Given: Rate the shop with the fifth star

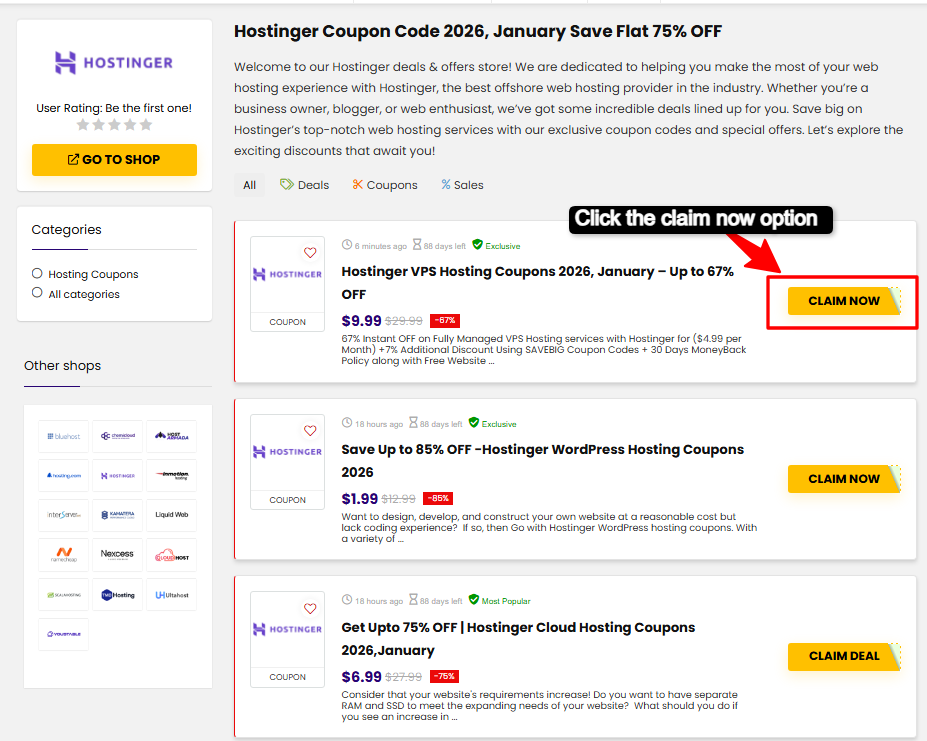Looking at the screenshot, I should (x=146, y=125).
